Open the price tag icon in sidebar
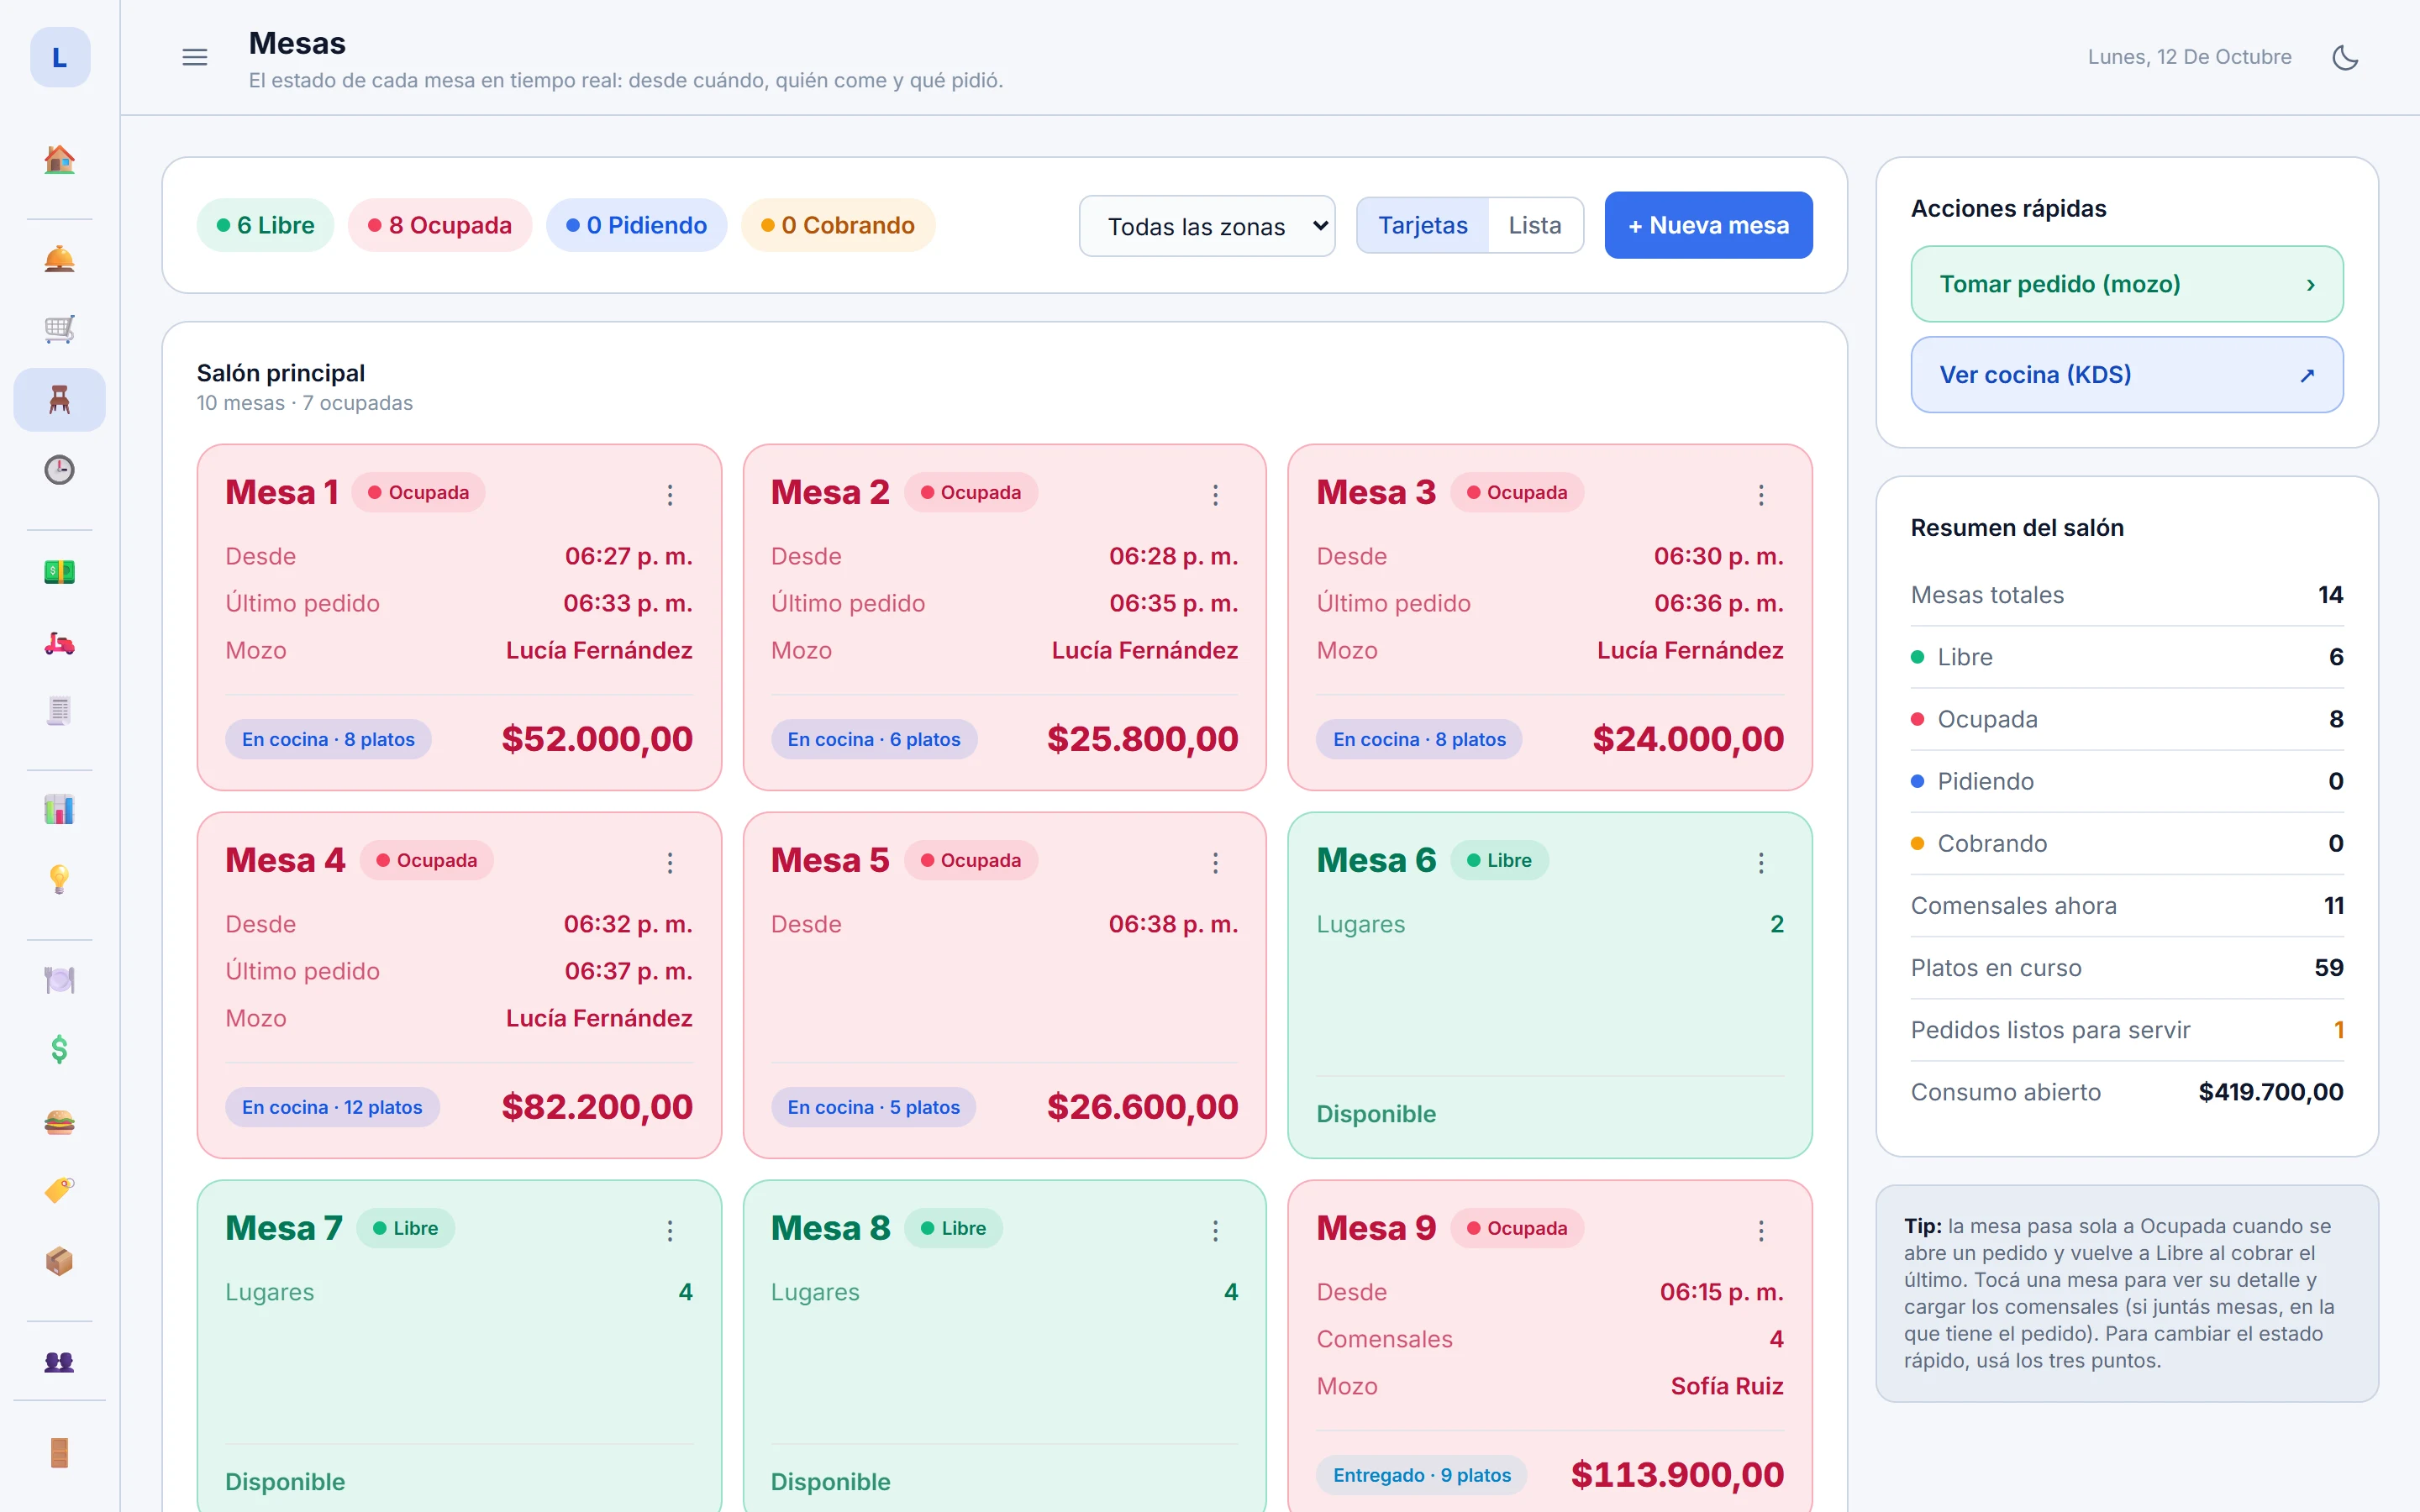2420x1512 pixels. click(59, 1190)
